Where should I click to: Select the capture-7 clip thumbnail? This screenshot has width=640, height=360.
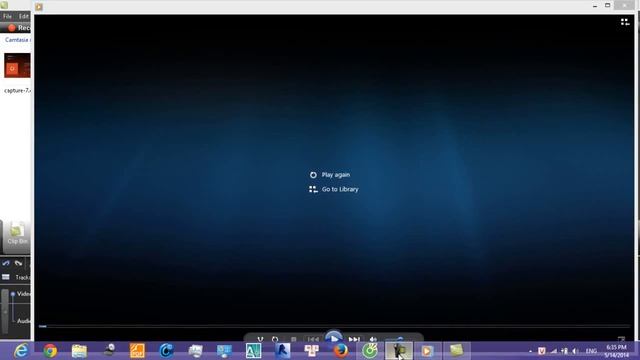(x=17, y=65)
